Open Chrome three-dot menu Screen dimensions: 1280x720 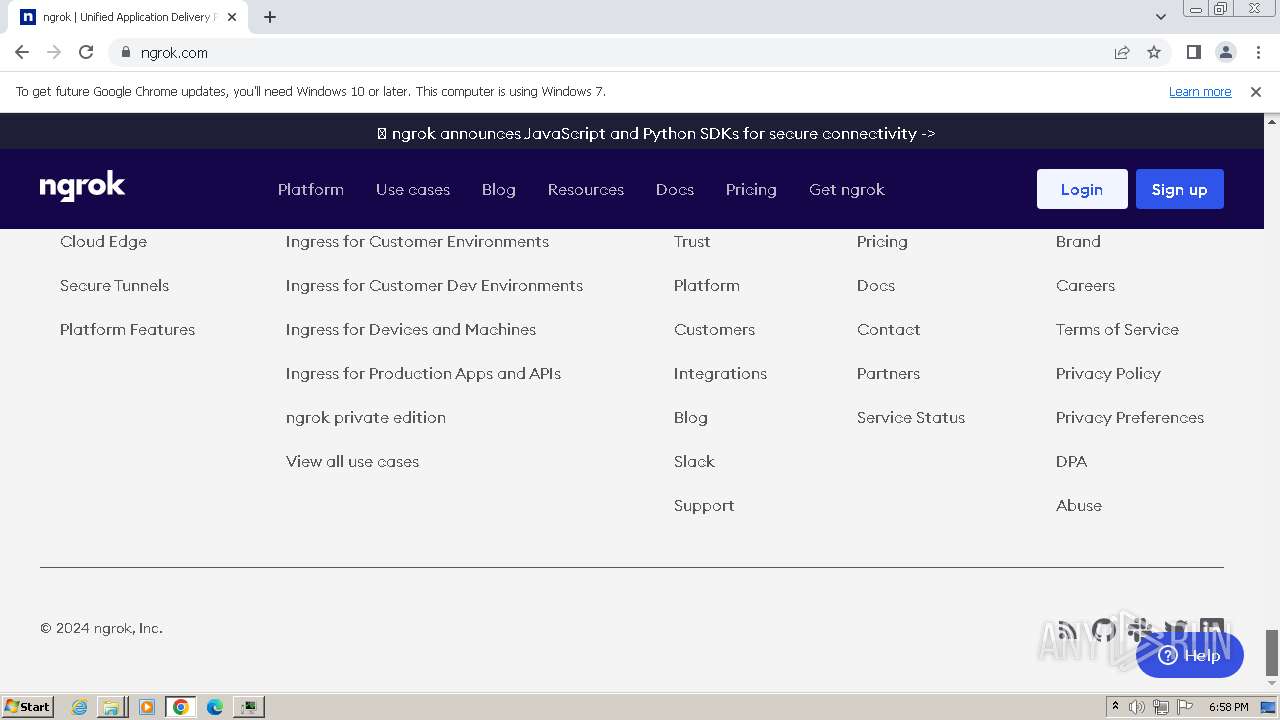(x=1256, y=52)
